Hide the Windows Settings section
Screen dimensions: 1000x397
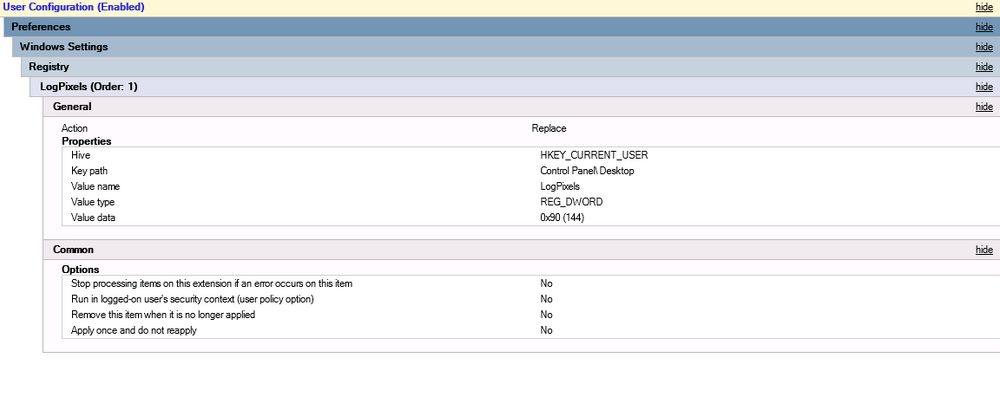[984, 47]
